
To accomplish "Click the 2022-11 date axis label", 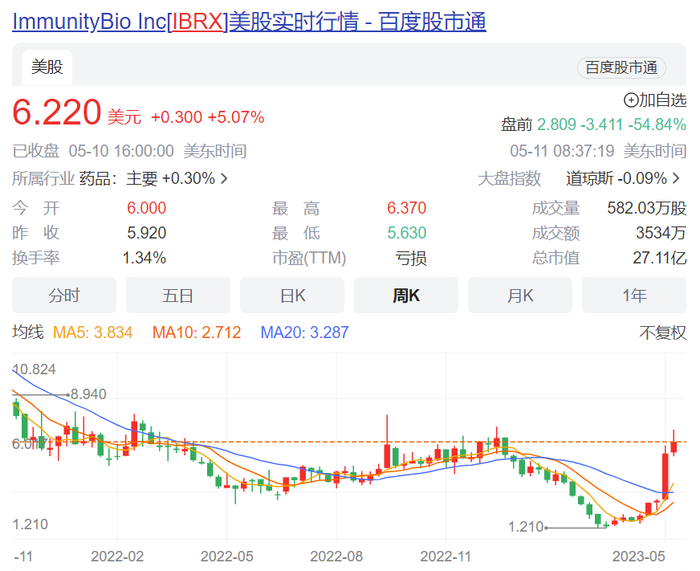I will [x=446, y=557].
